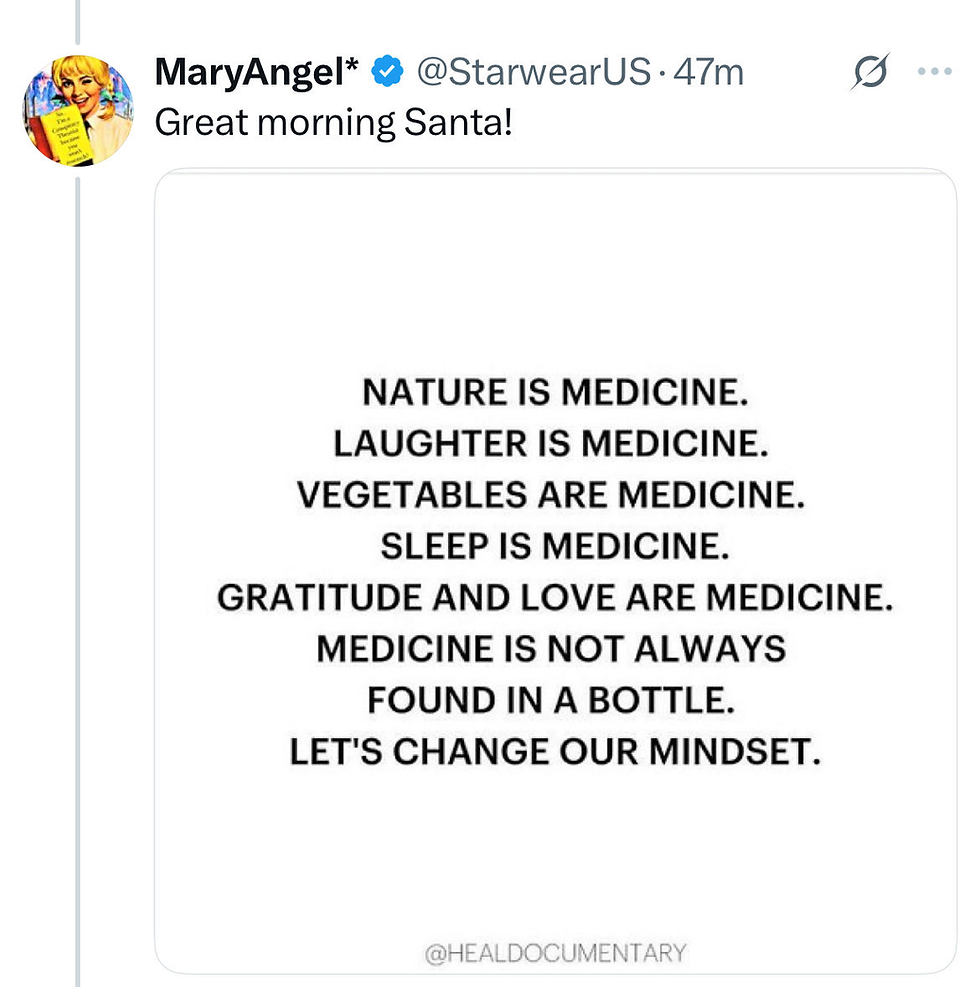Viewport: 980px width, 987px height.
Task: Visit the @StarwearUS handle link
Action: tap(533, 73)
